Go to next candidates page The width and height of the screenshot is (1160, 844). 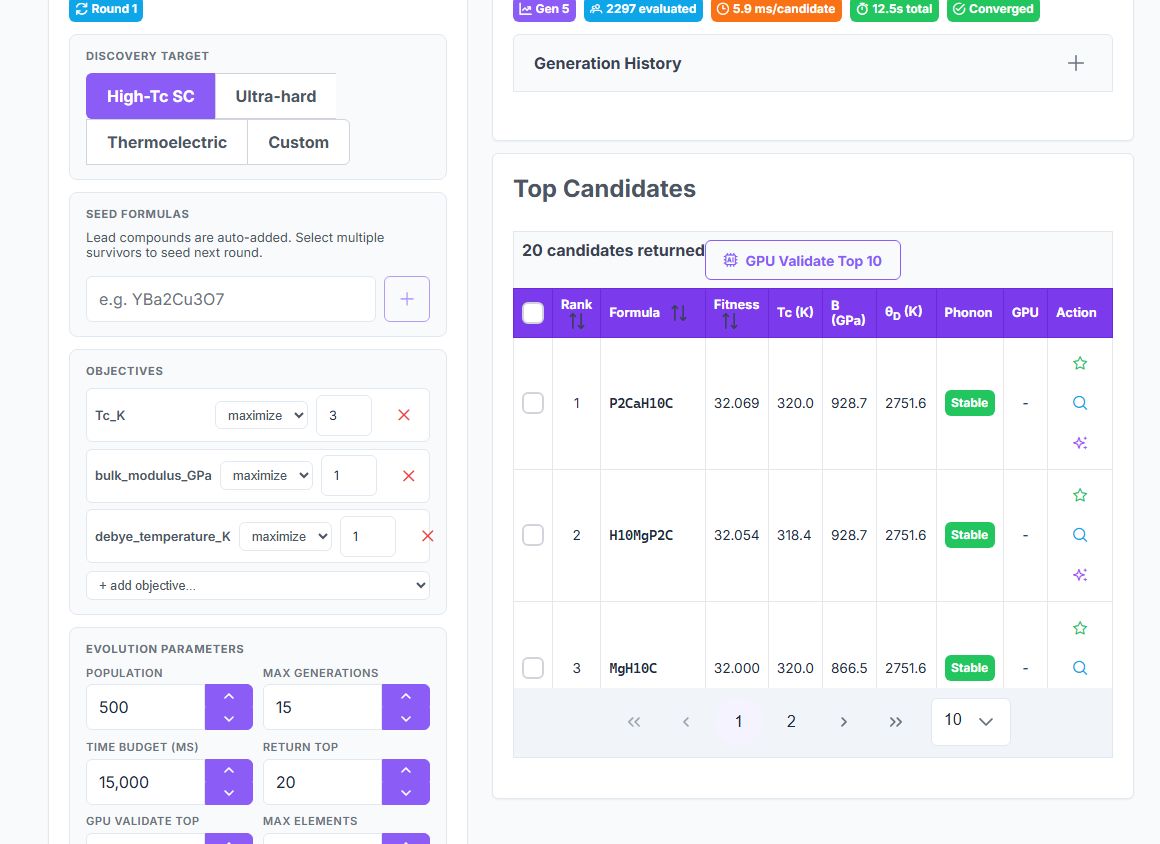[x=843, y=722]
